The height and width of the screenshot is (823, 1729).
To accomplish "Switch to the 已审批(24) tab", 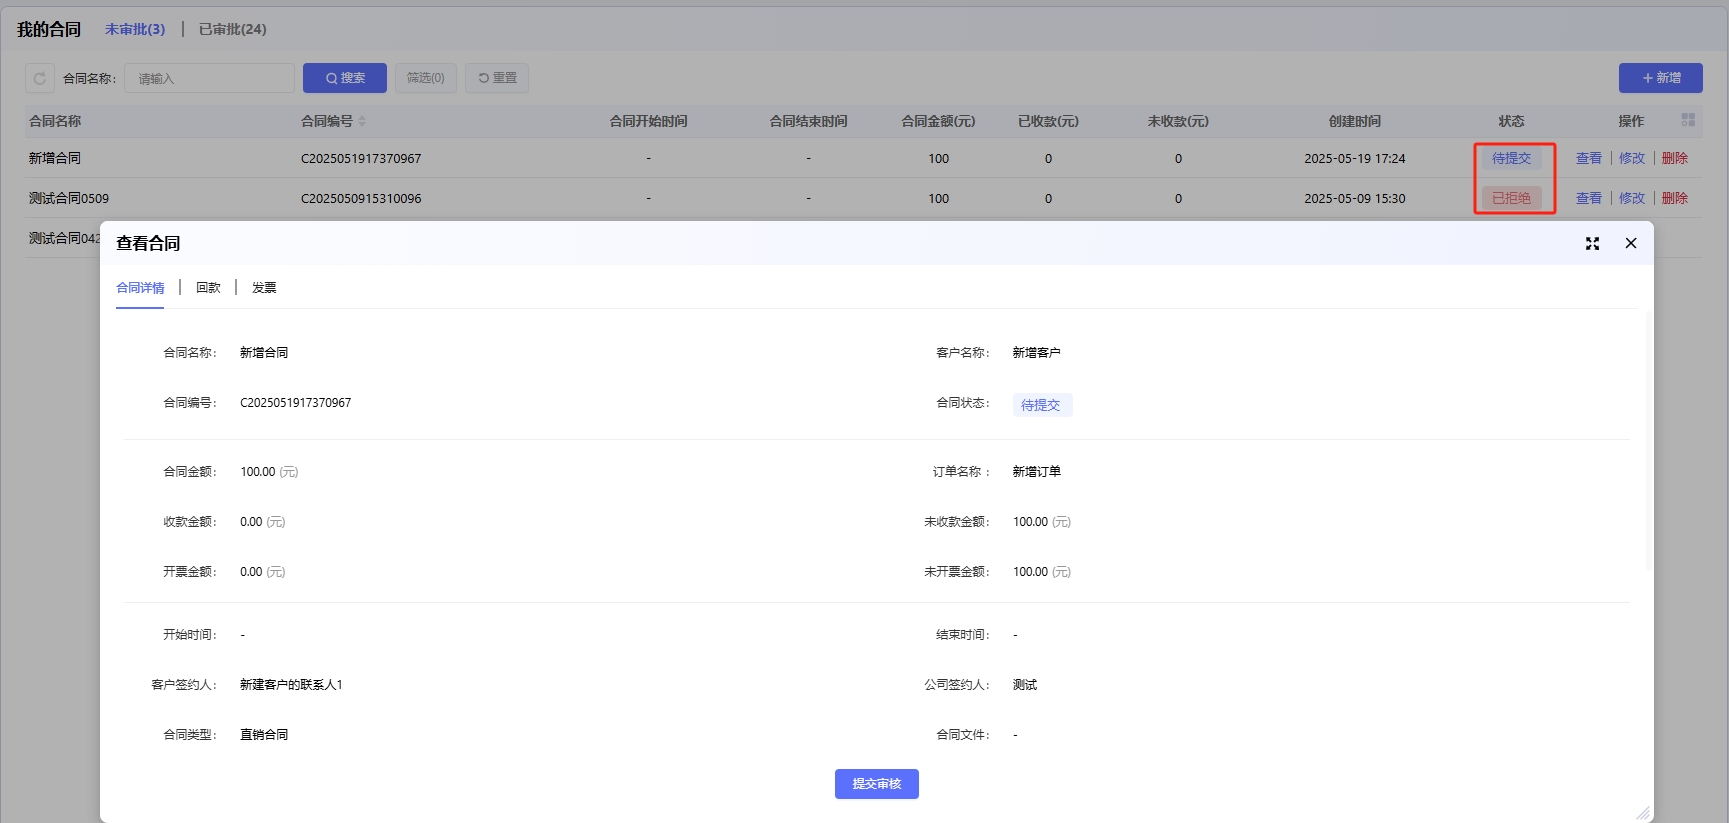I will pos(232,29).
